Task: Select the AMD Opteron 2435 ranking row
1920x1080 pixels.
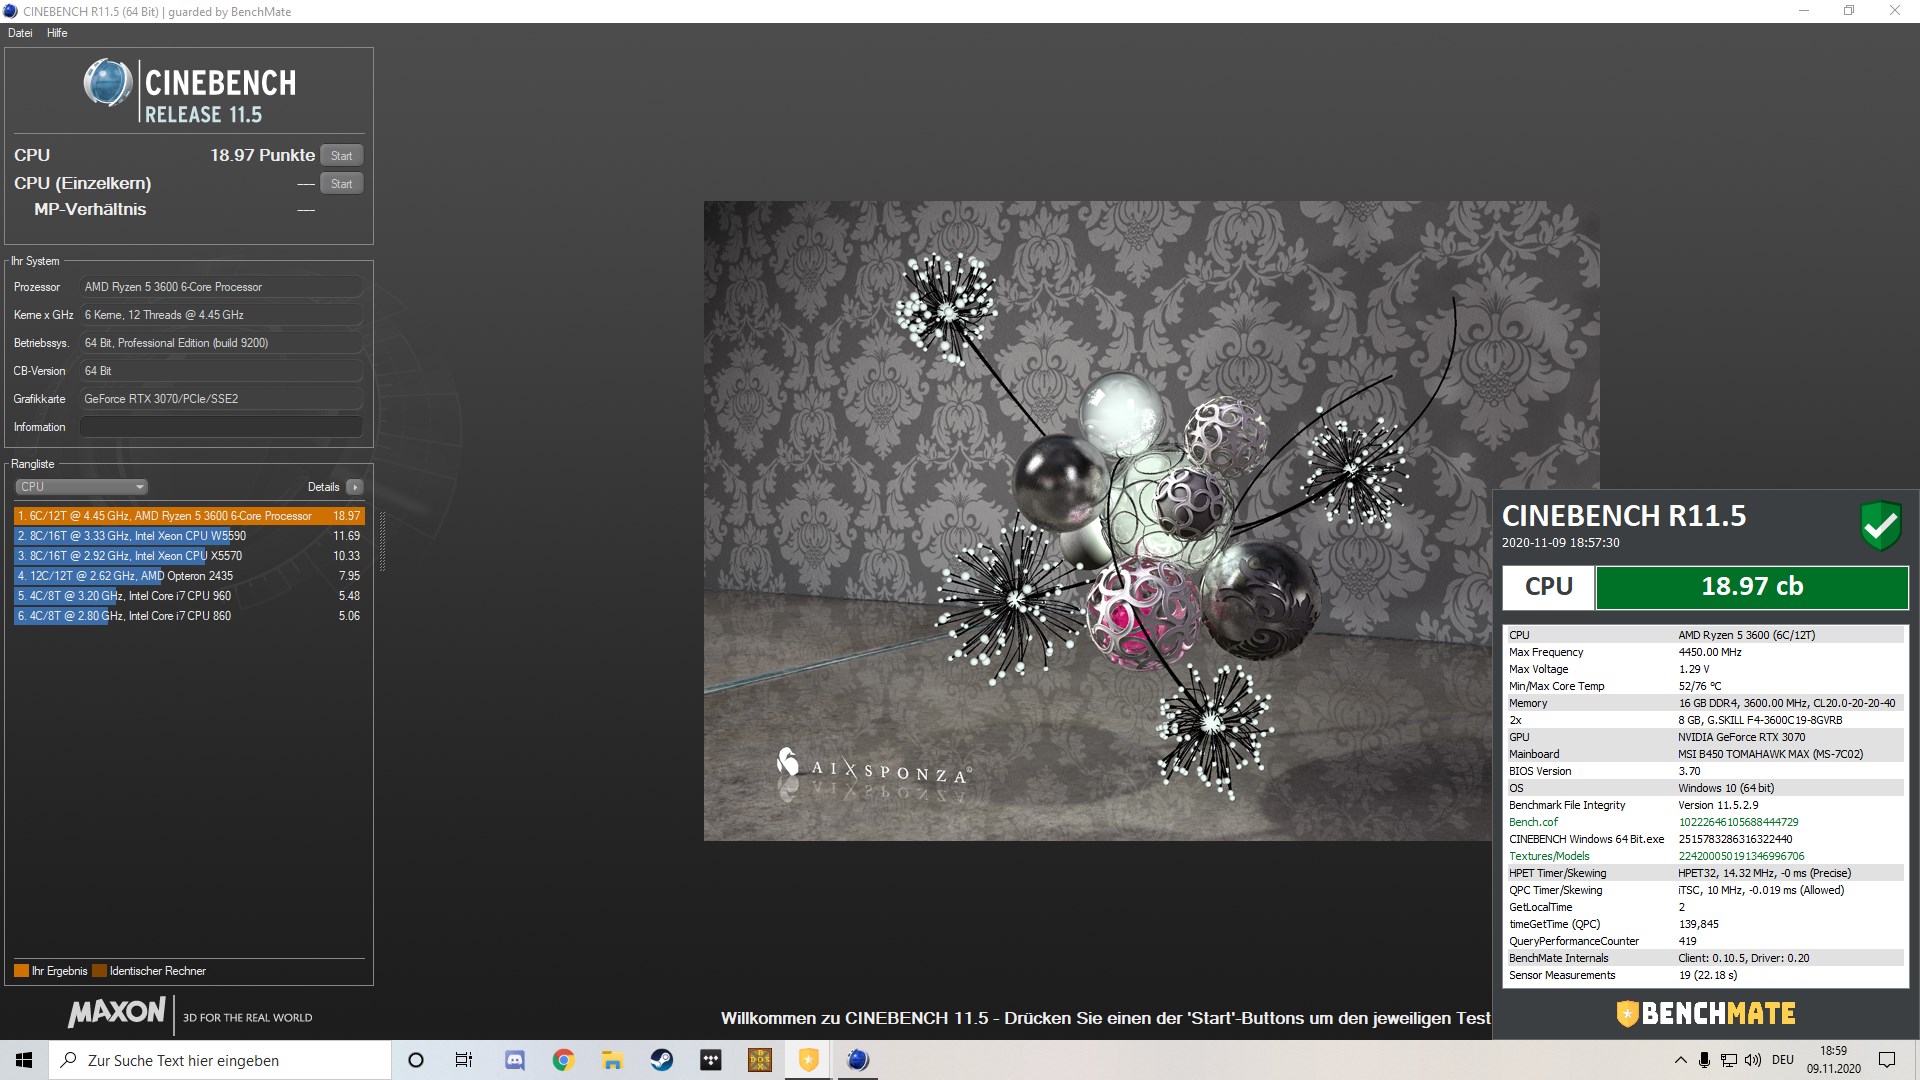Action: coord(189,576)
